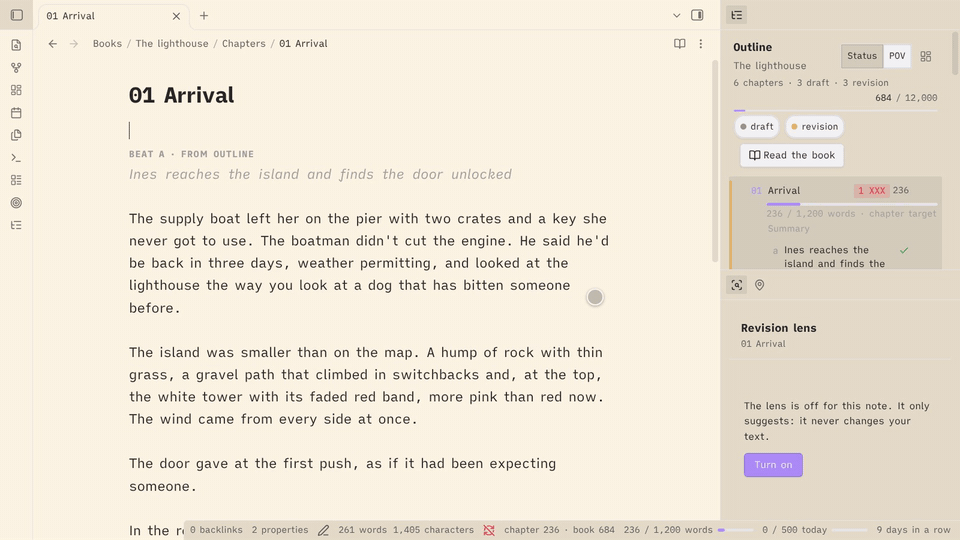Go to The lighthouse breadcrumb folder

[172, 43]
